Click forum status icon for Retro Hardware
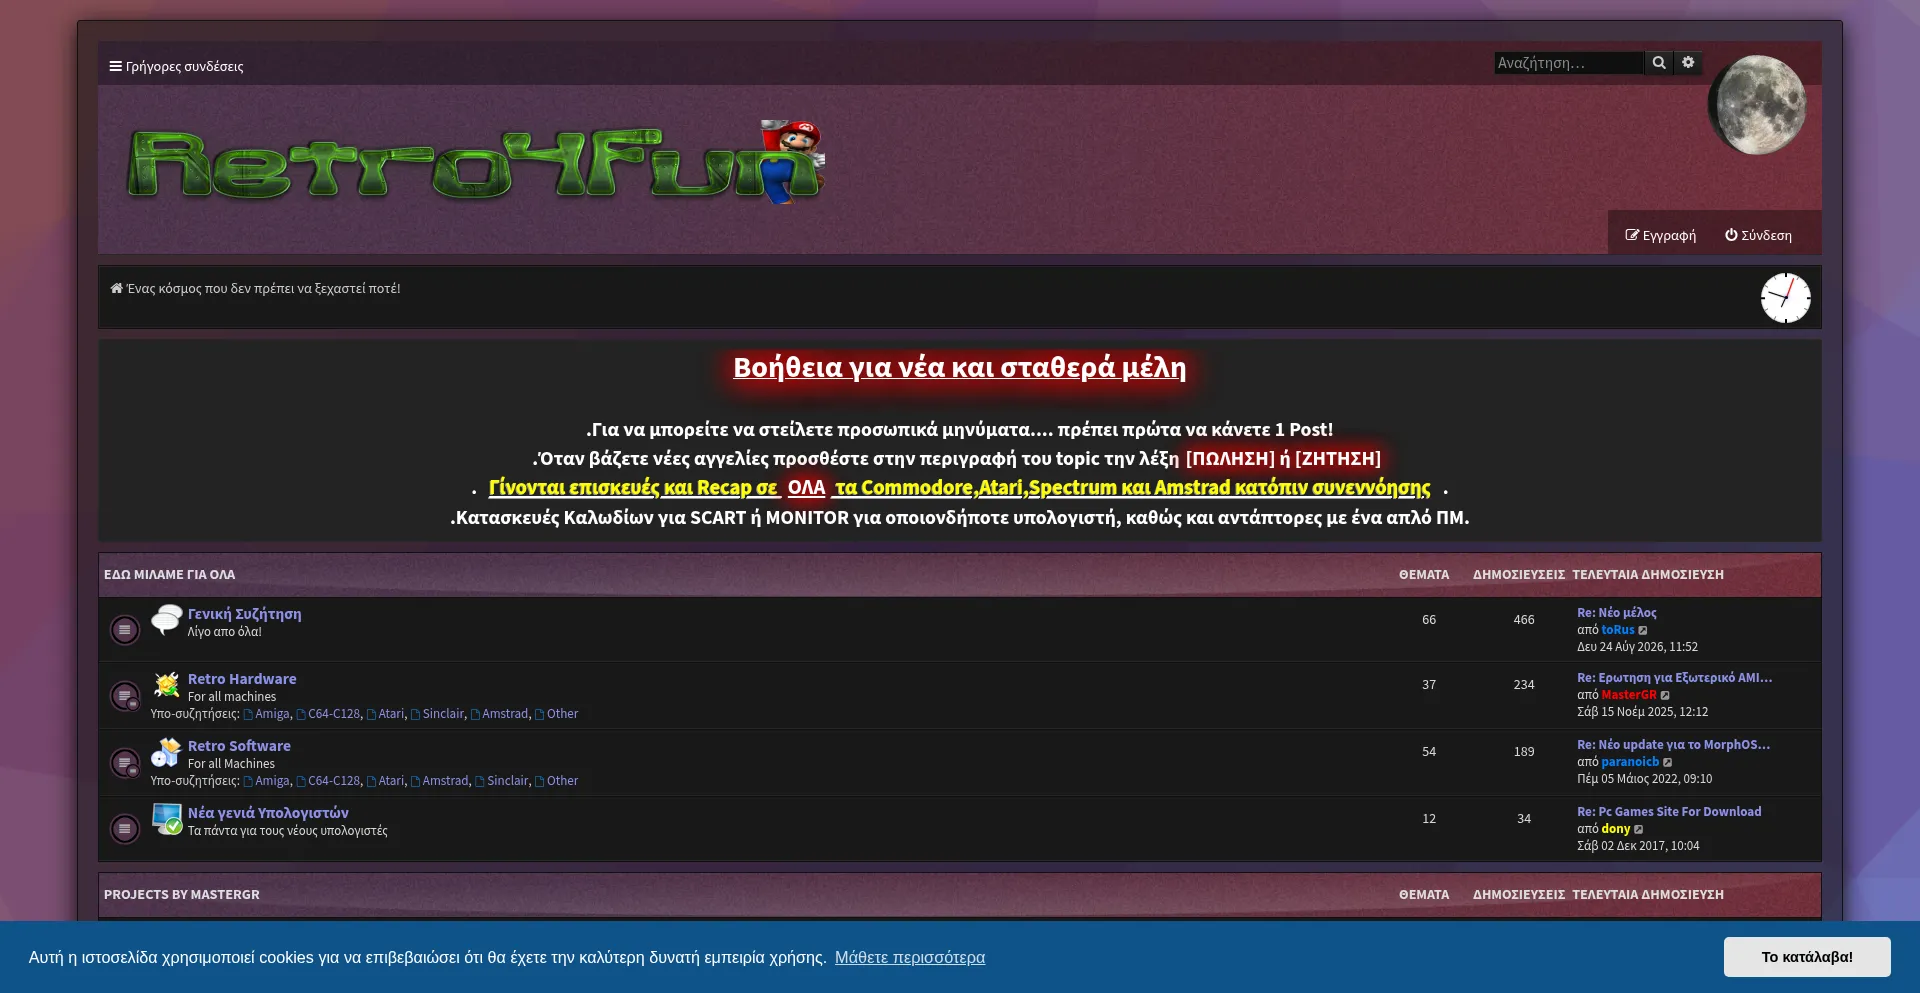 125,696
